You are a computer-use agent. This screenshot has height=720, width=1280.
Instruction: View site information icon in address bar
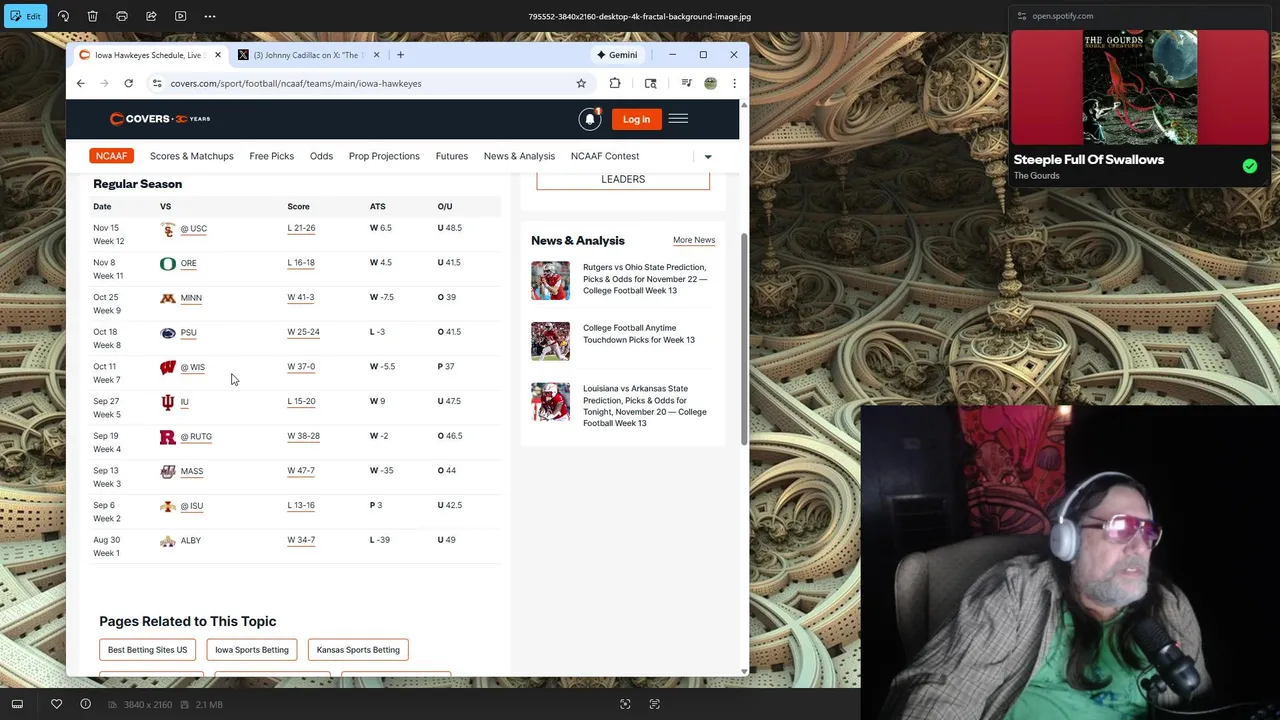[157, 84]
